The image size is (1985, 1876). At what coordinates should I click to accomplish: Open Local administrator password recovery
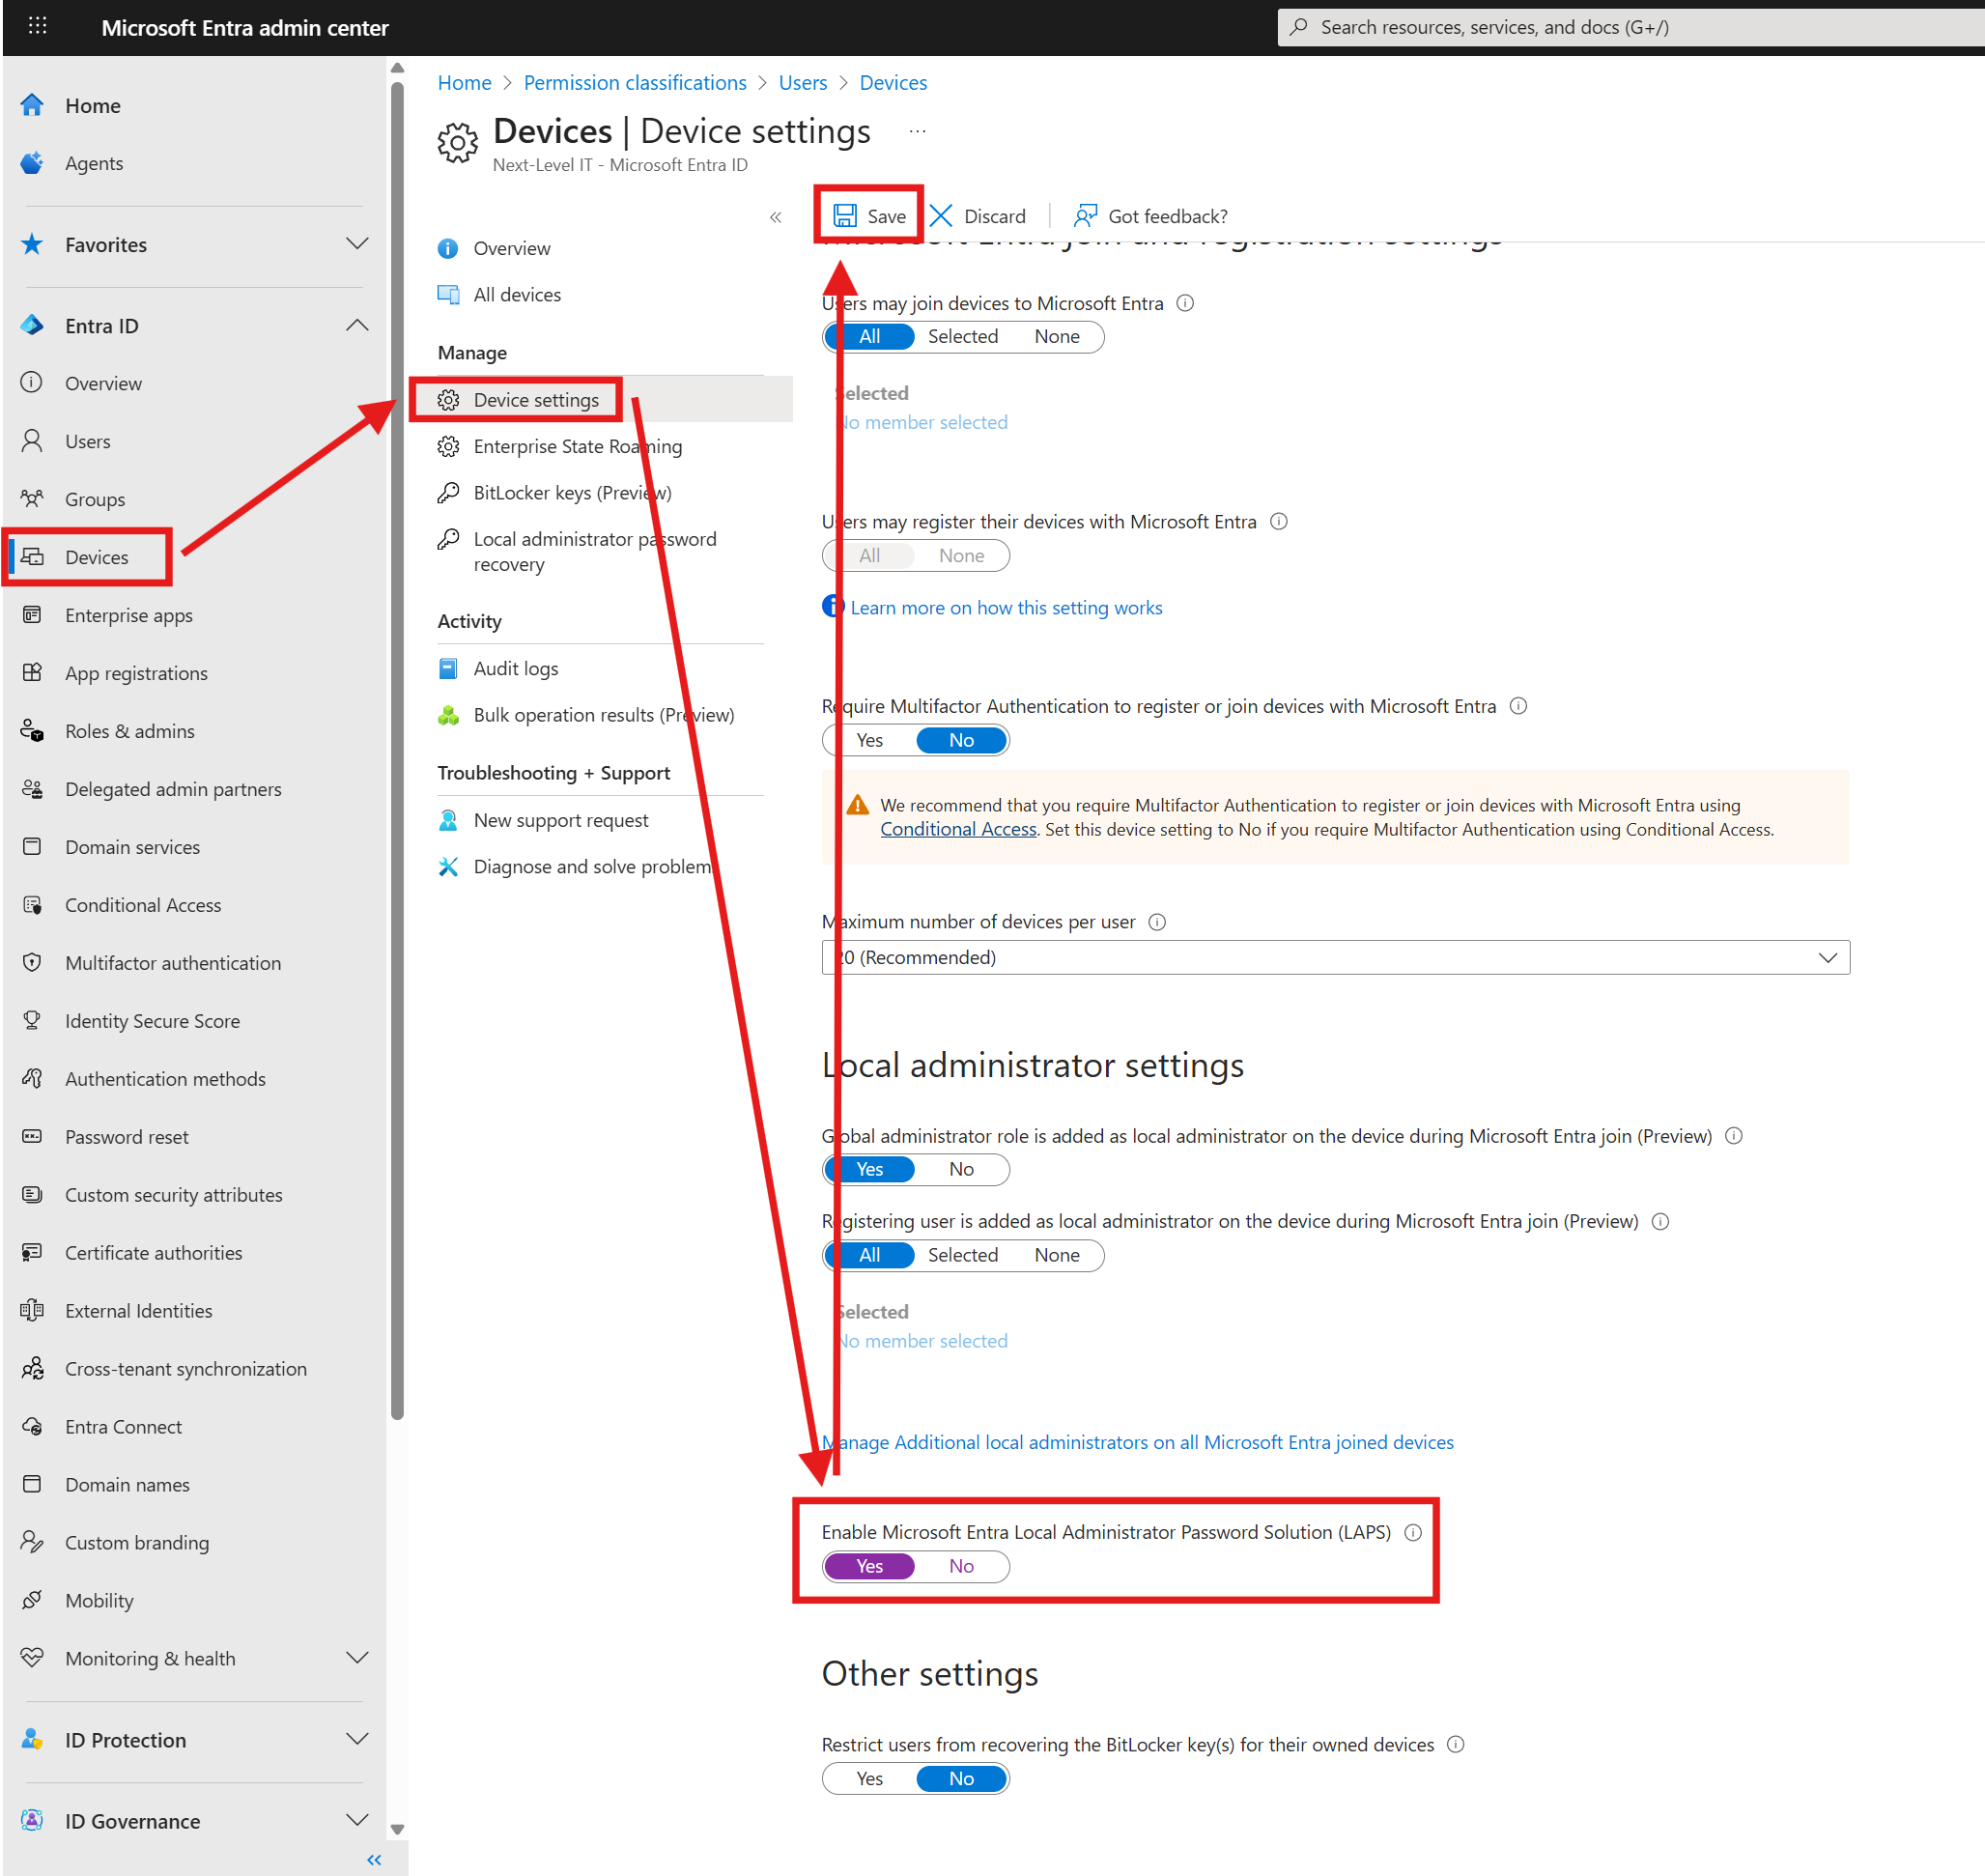[594, 552]
